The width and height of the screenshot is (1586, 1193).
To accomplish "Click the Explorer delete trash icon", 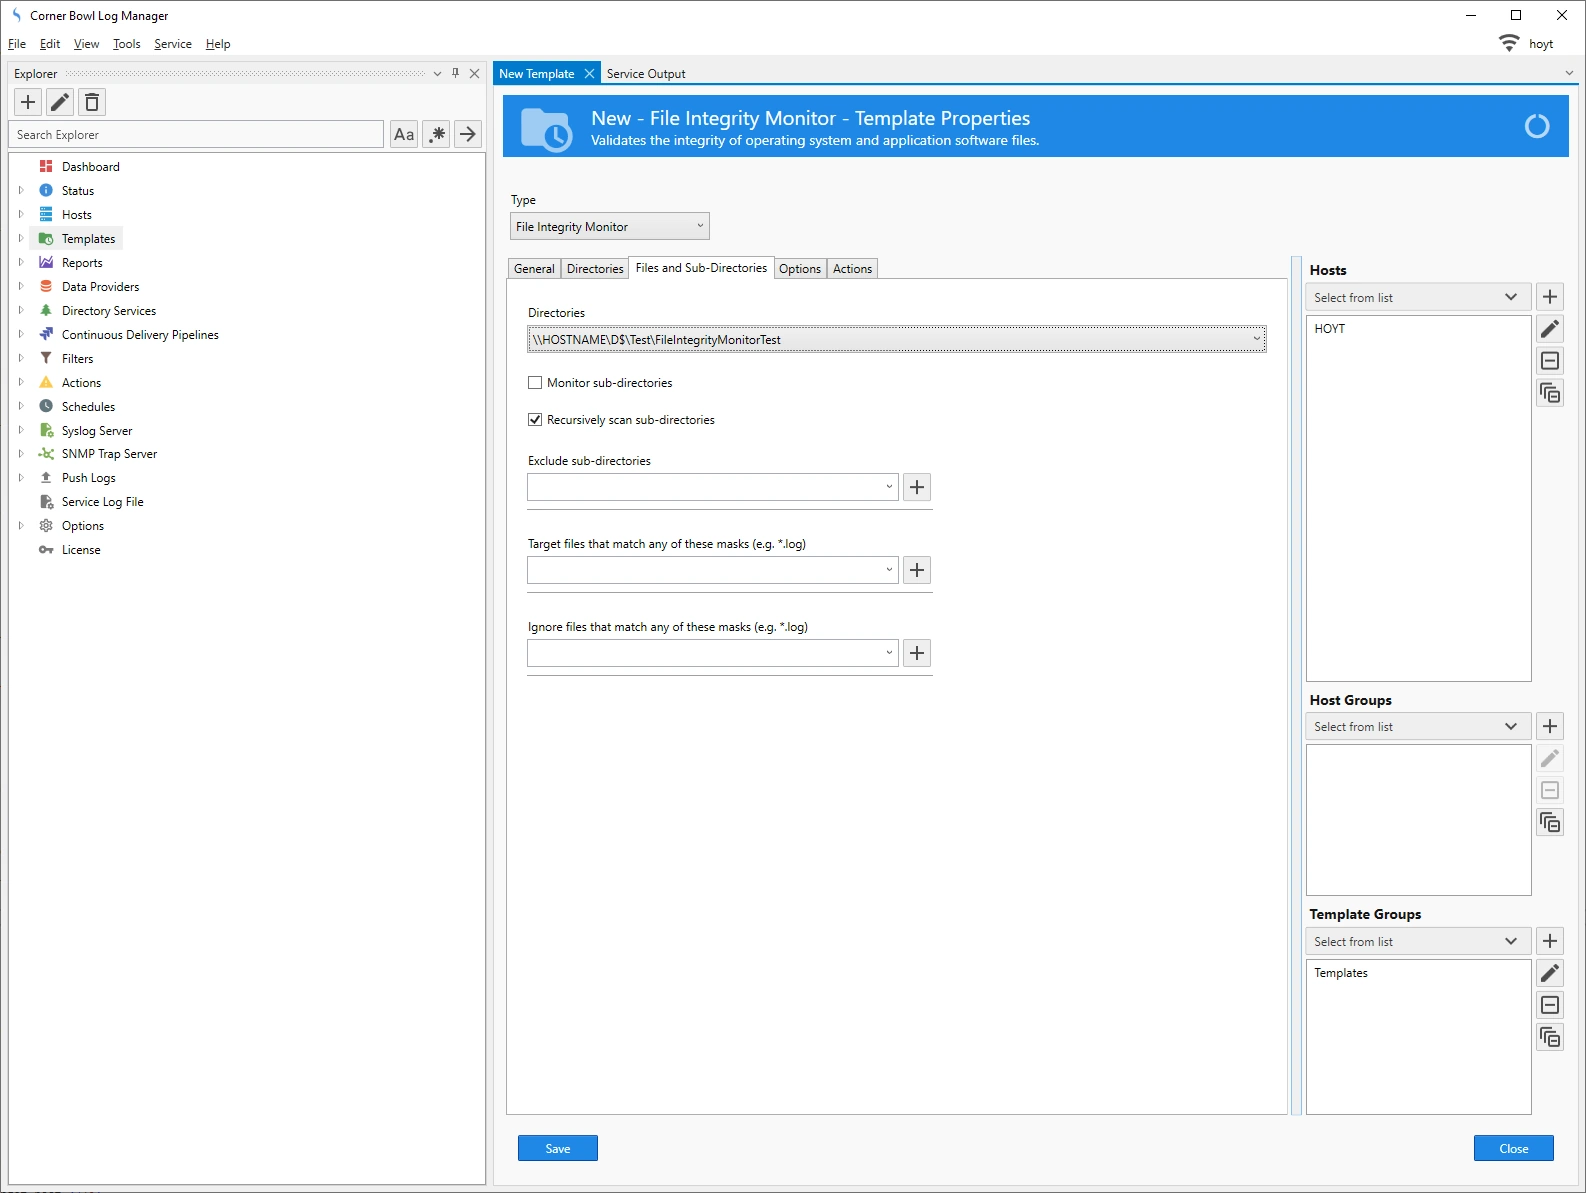I will click(92, 102).
